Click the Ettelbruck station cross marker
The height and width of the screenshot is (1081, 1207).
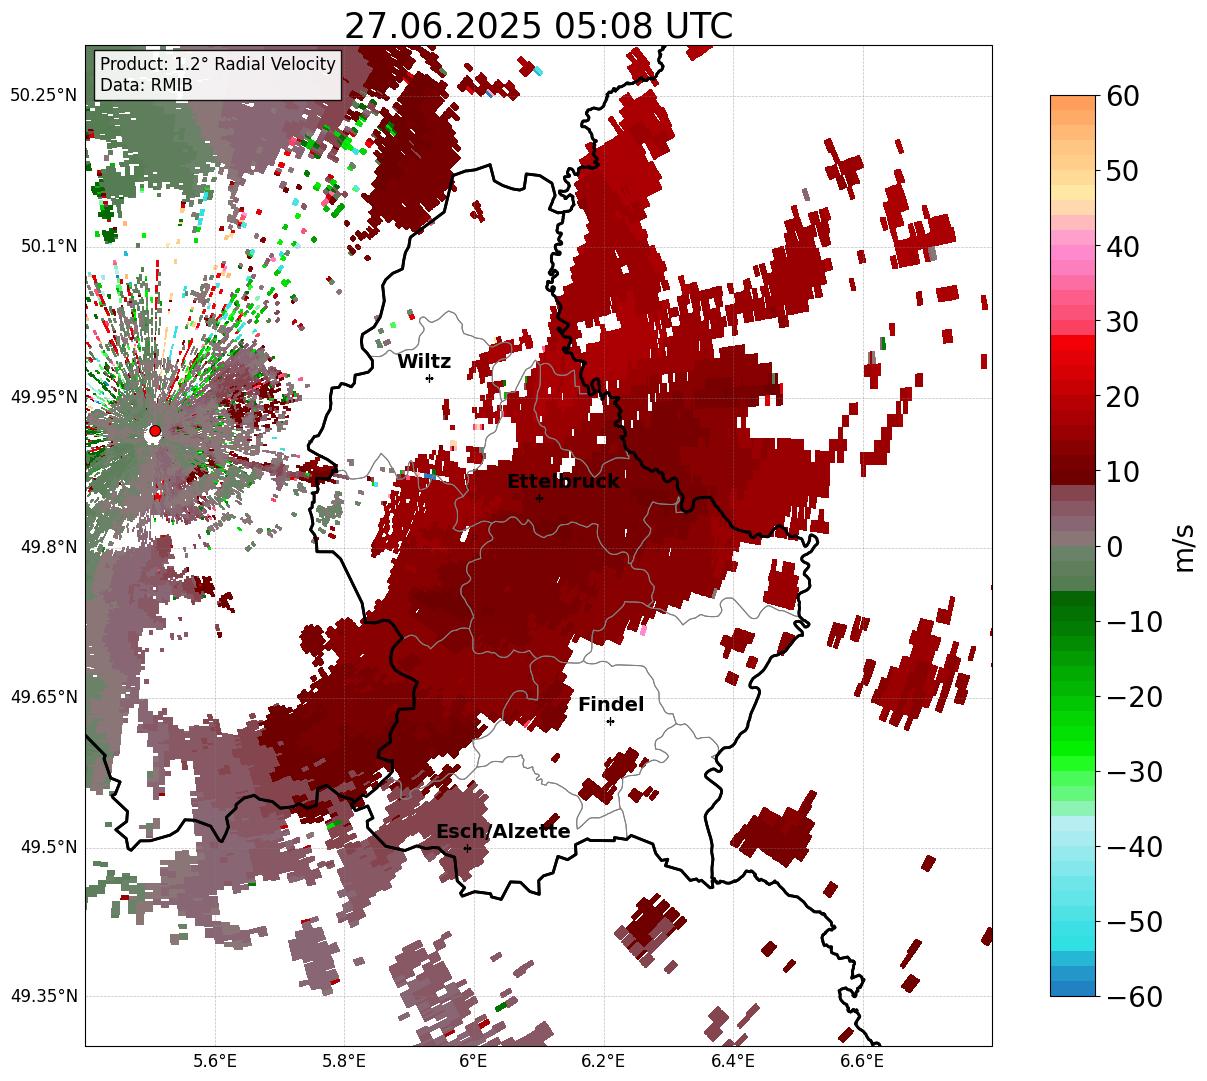click(x=539, y=498)
